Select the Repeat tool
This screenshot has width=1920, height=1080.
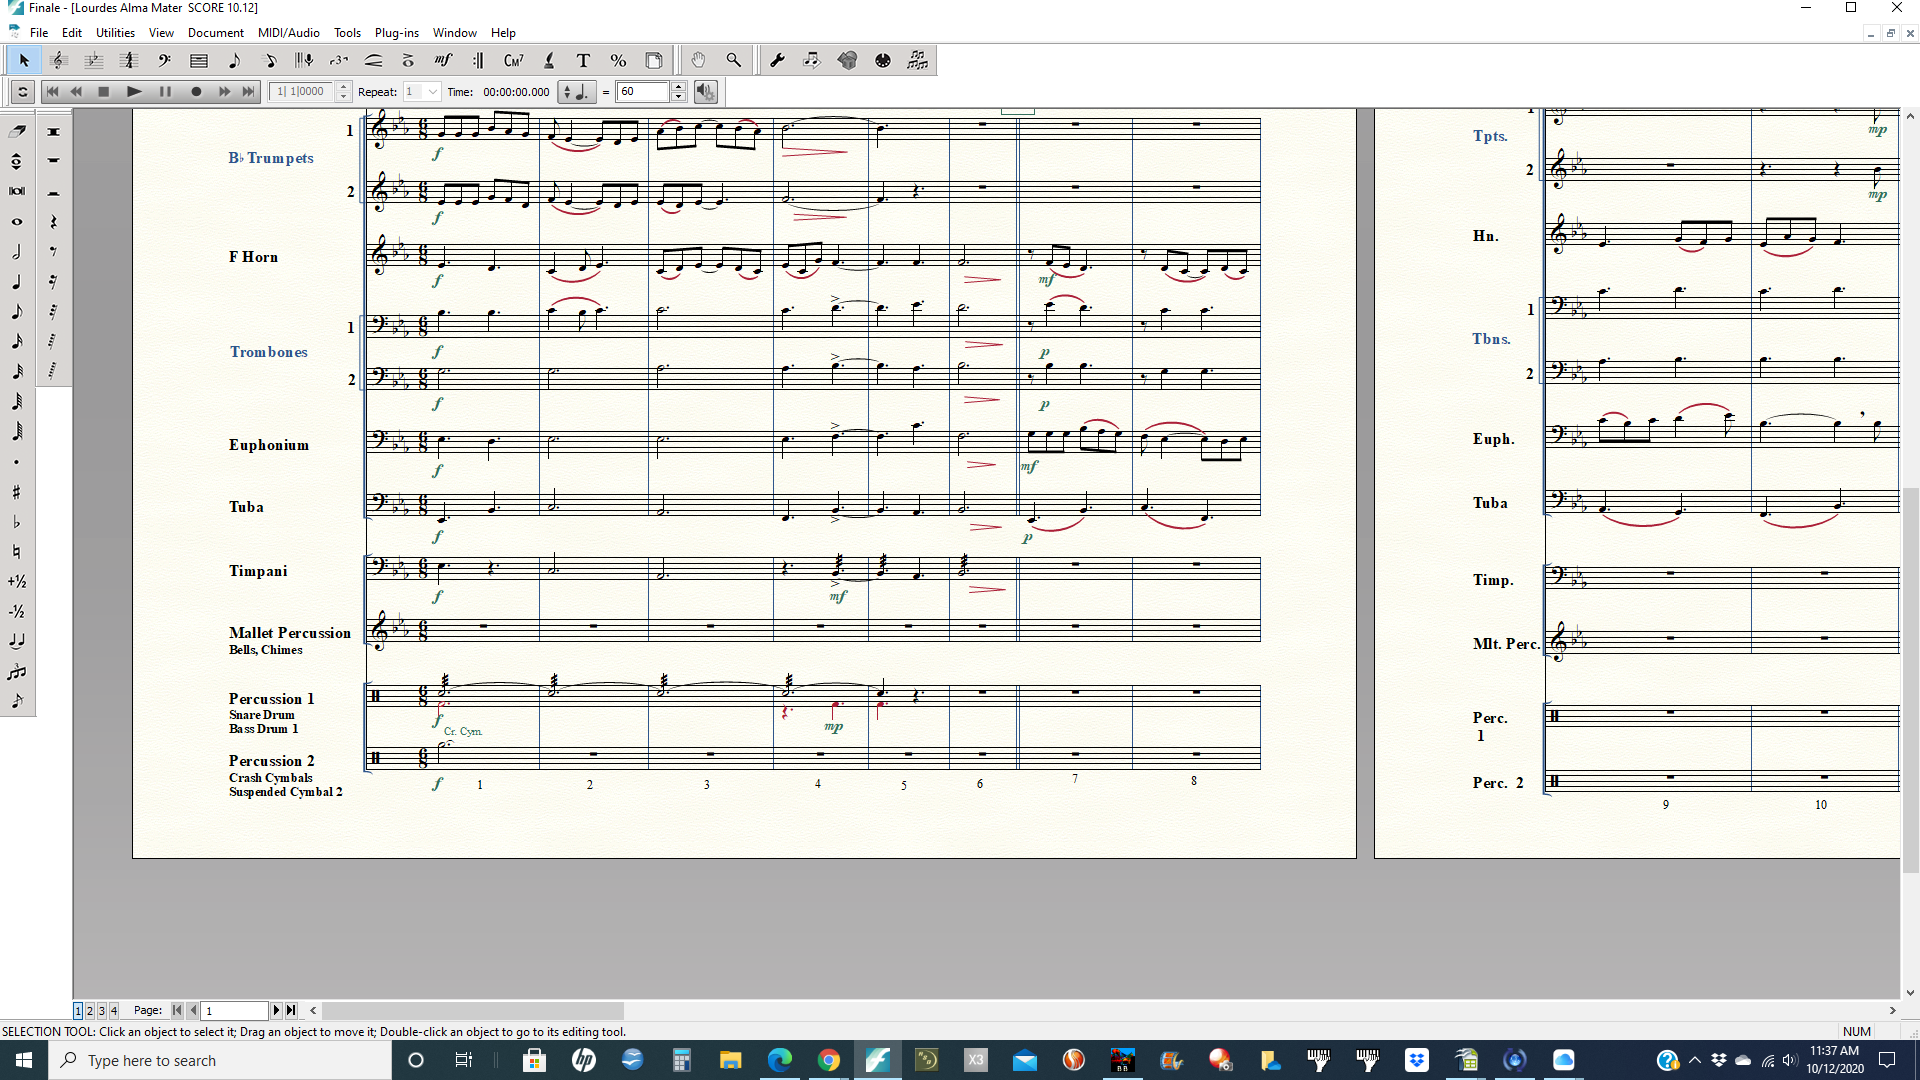[x=478, y=61]
